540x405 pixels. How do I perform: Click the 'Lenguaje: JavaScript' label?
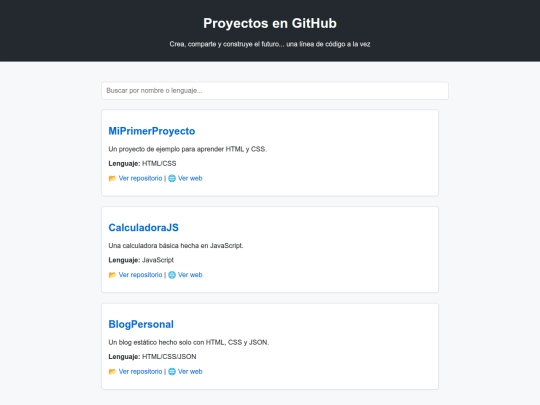(141, 260)
